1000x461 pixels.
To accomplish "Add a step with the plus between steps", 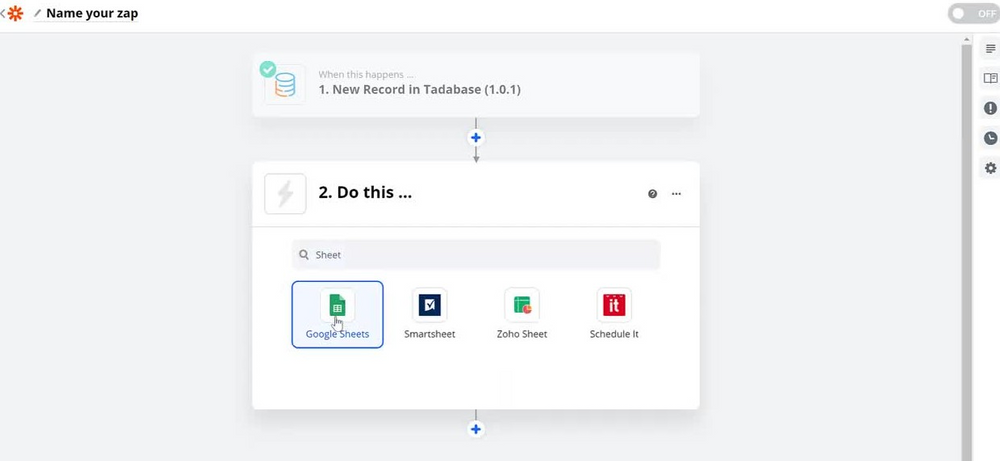I will point(476,138).
